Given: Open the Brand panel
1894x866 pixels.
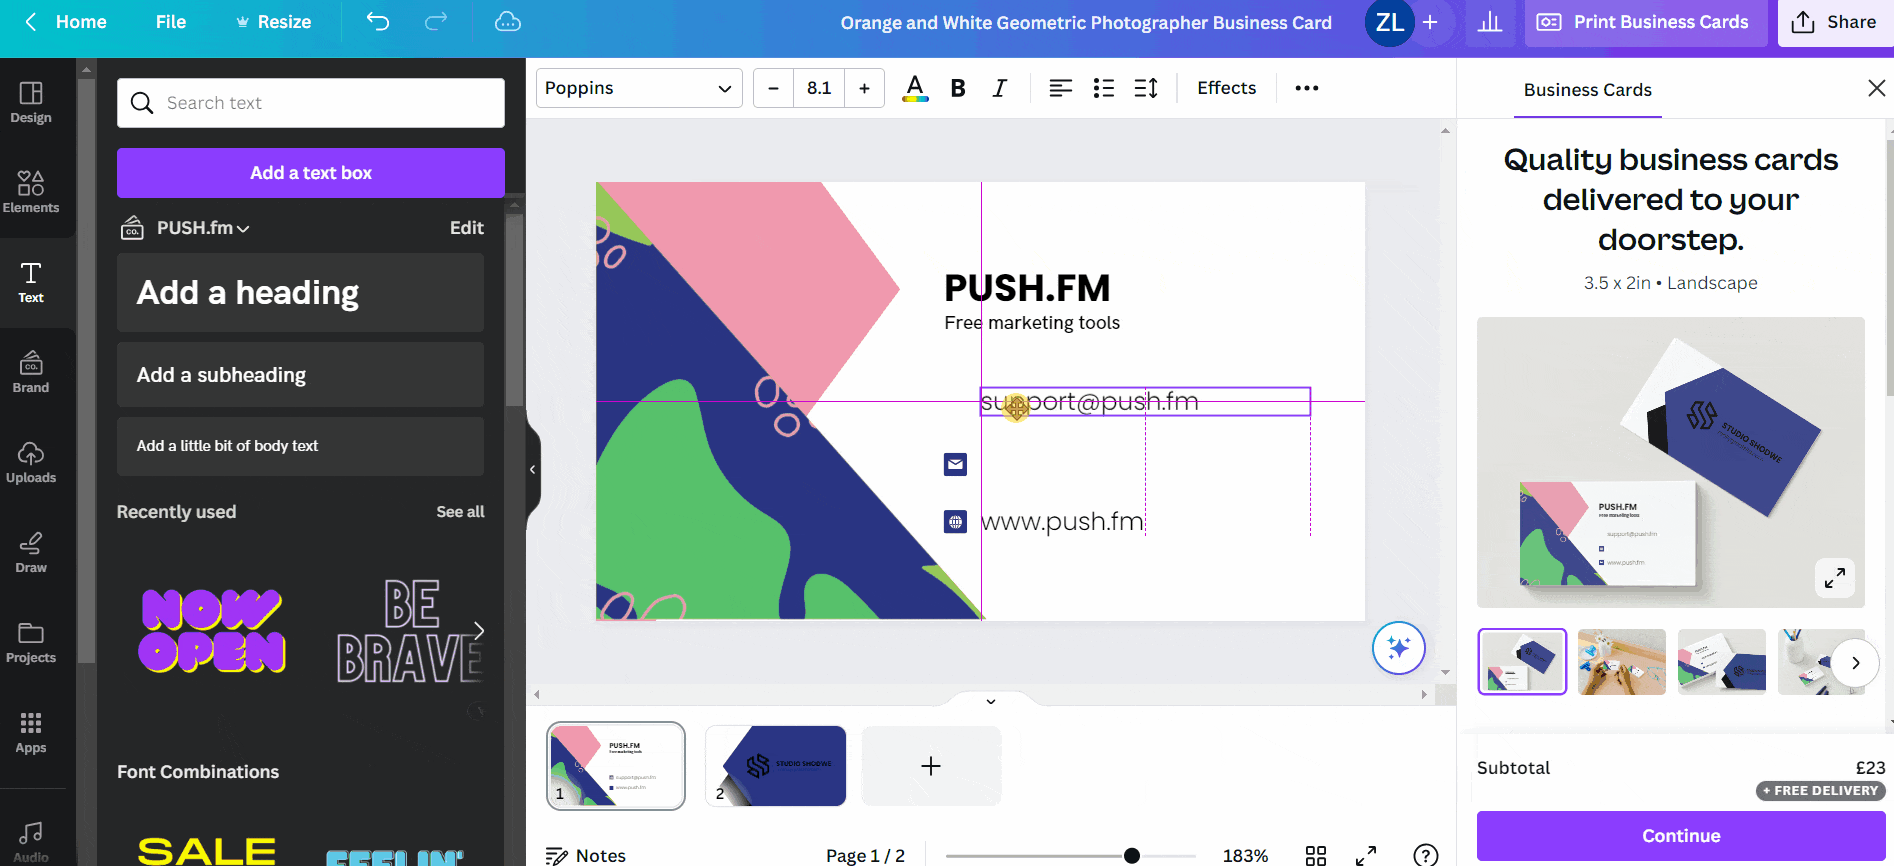Looking at the screenshot, I should 31,372.
